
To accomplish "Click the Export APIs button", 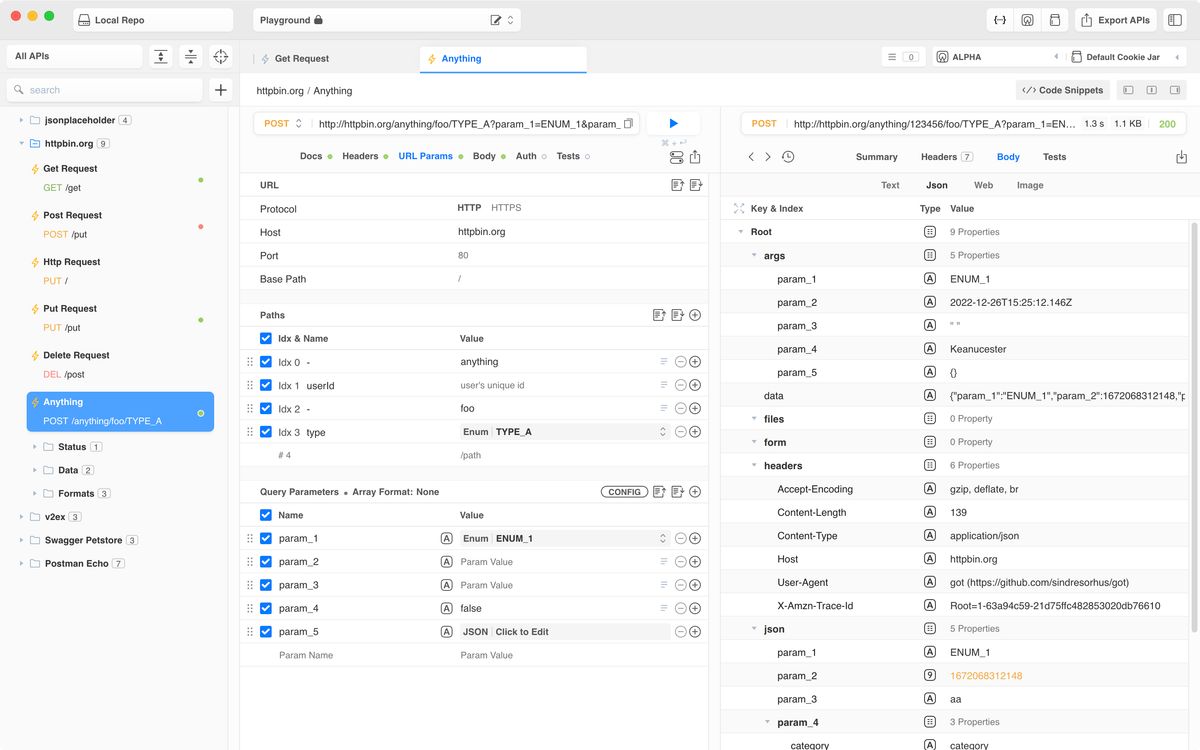I will 1114,19.
